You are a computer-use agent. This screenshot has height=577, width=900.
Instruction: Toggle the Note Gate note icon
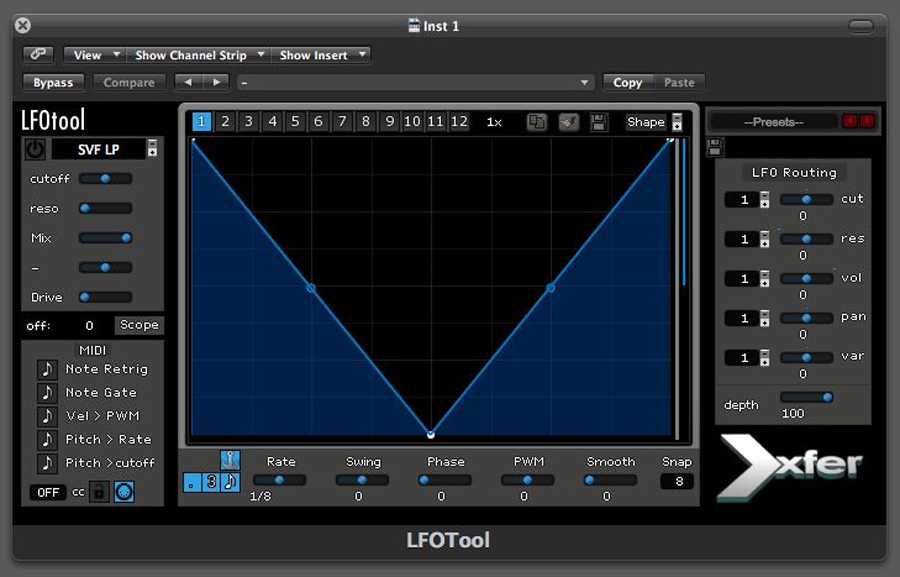[47, 392]
